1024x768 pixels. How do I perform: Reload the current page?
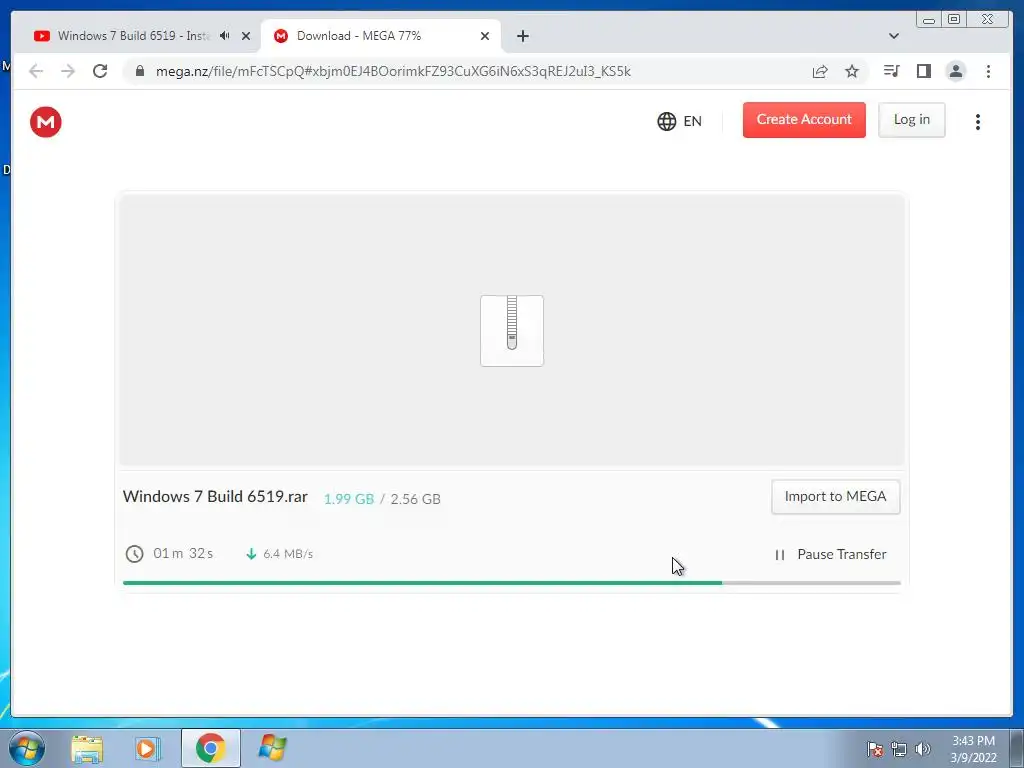coord(100,71)
